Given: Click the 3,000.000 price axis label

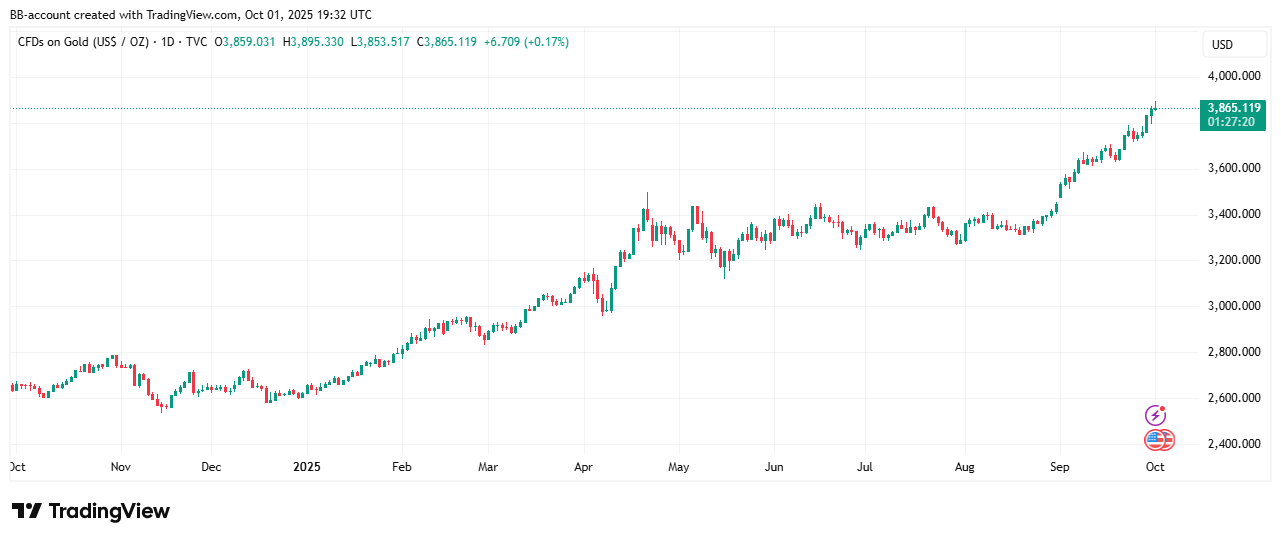Looking at the screenshot, I should point(1234,306).
